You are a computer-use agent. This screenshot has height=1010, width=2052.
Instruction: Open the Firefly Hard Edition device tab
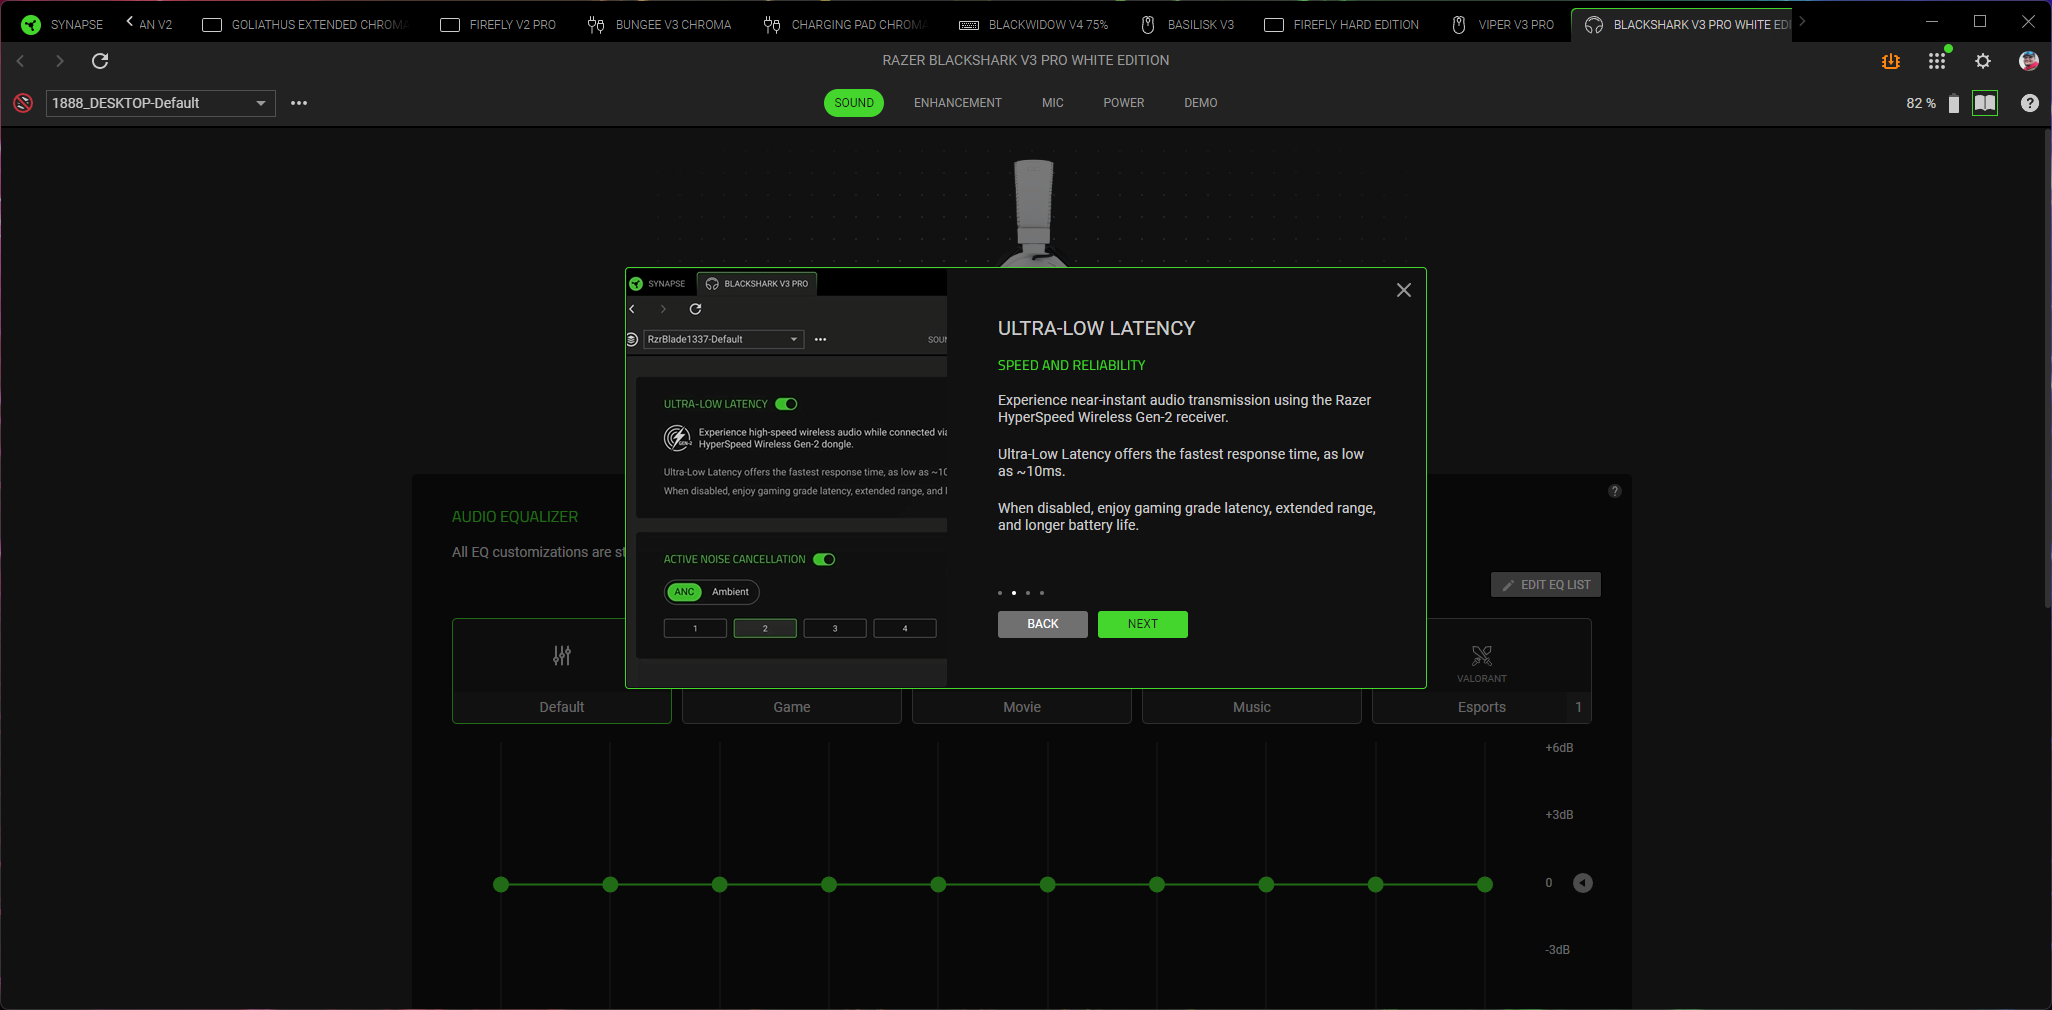point(1342,24)
